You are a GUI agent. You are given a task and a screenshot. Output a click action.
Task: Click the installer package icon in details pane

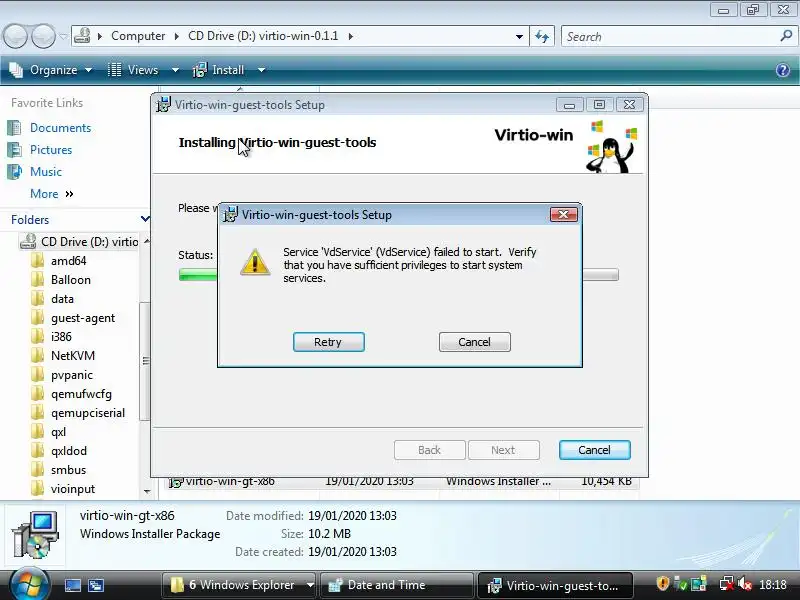click(x=35, y=535)
